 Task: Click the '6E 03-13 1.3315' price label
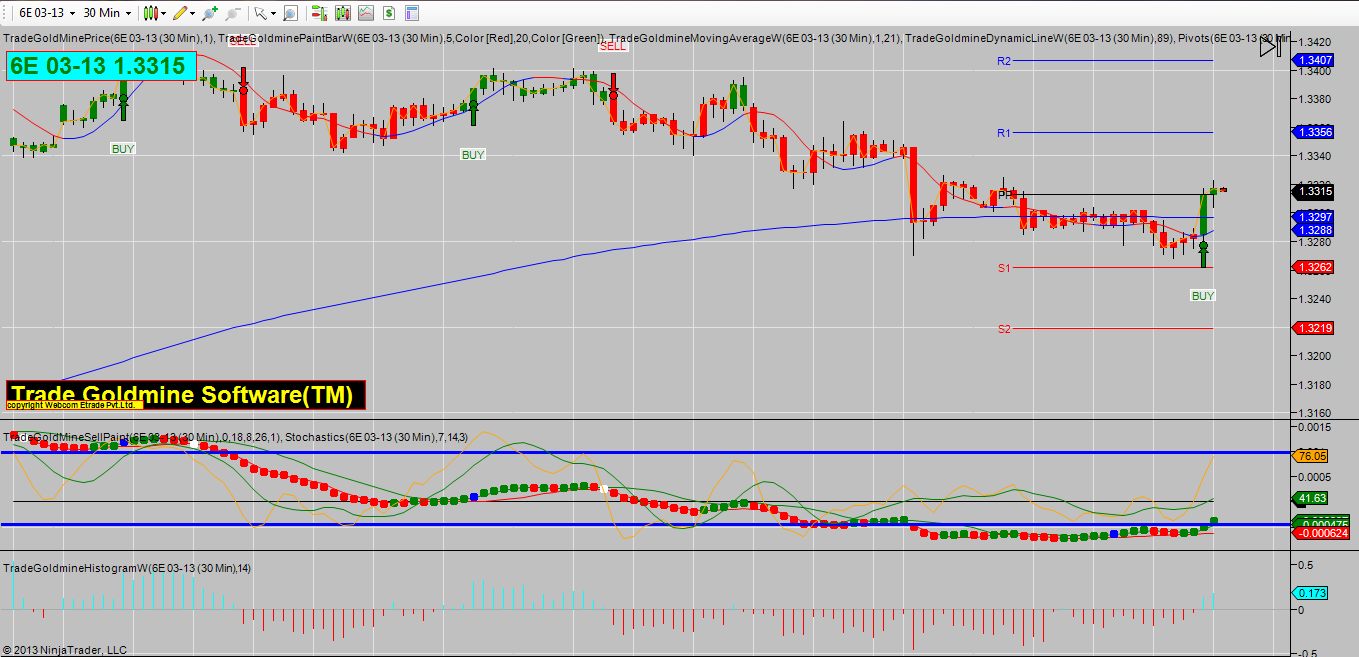102,67
